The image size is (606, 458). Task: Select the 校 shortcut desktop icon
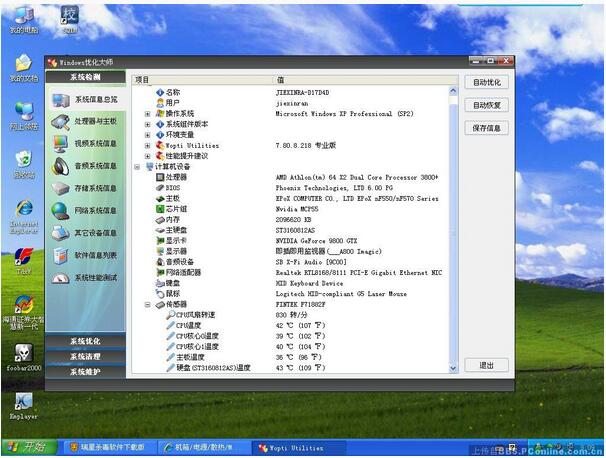[70, 20]
